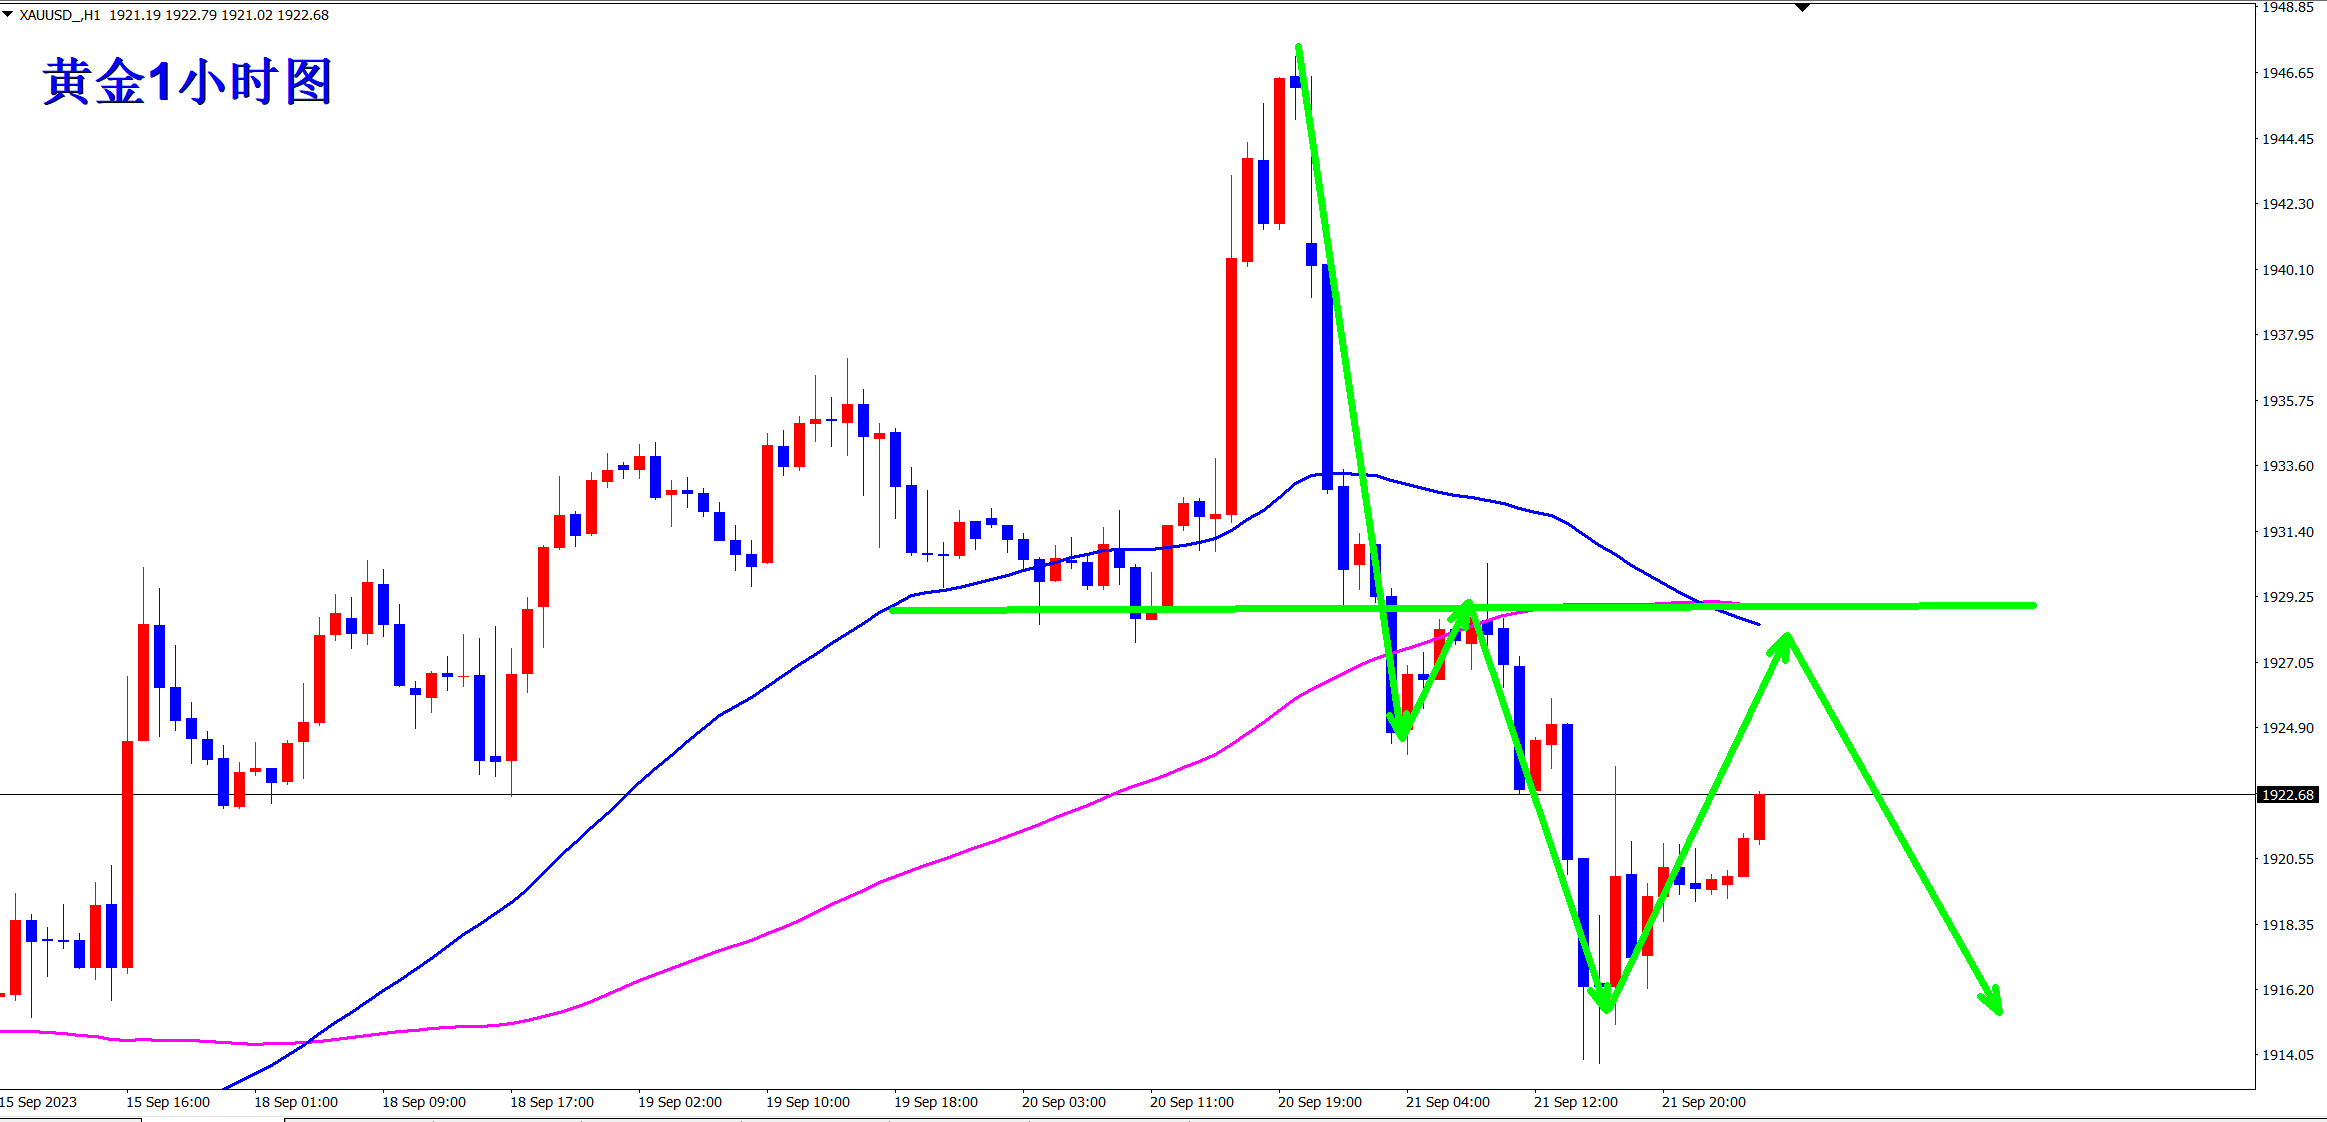Click the 20 Sep 03:00 time label
Viewport: 2327px width, 1122px height.
click(x=1063, y=1102)
